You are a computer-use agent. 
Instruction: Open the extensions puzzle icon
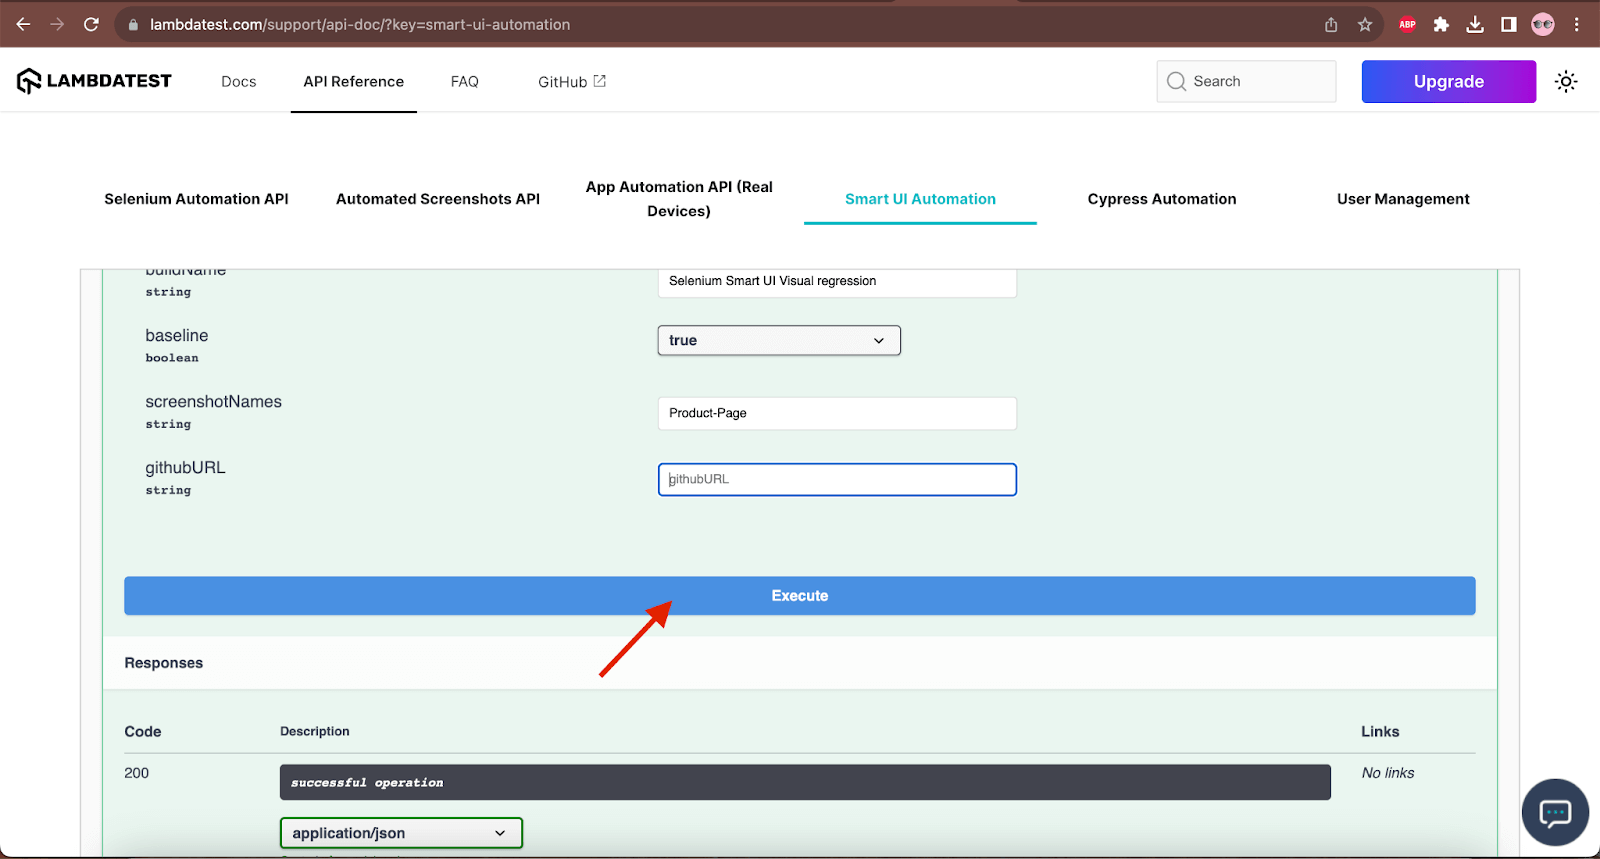[1441, 25]
